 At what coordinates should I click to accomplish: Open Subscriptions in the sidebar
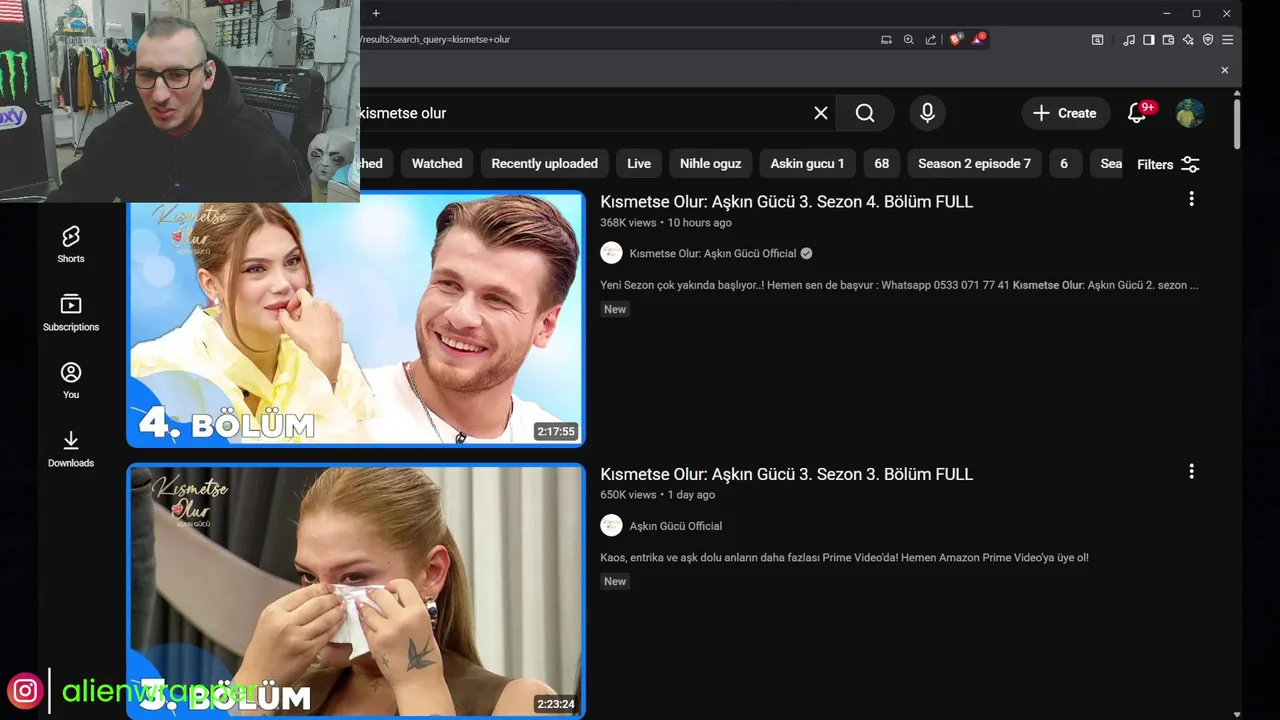tap(71, 312)
